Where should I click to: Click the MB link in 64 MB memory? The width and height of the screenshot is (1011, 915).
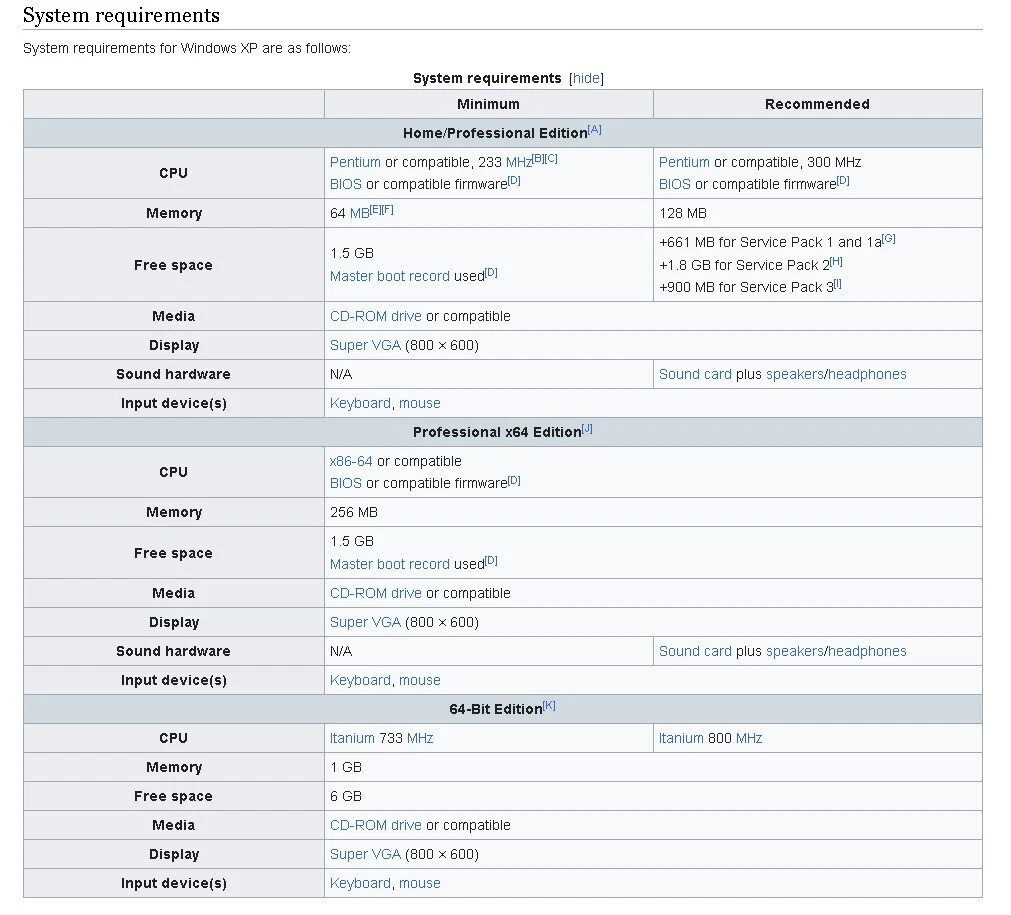click(360, 213)
